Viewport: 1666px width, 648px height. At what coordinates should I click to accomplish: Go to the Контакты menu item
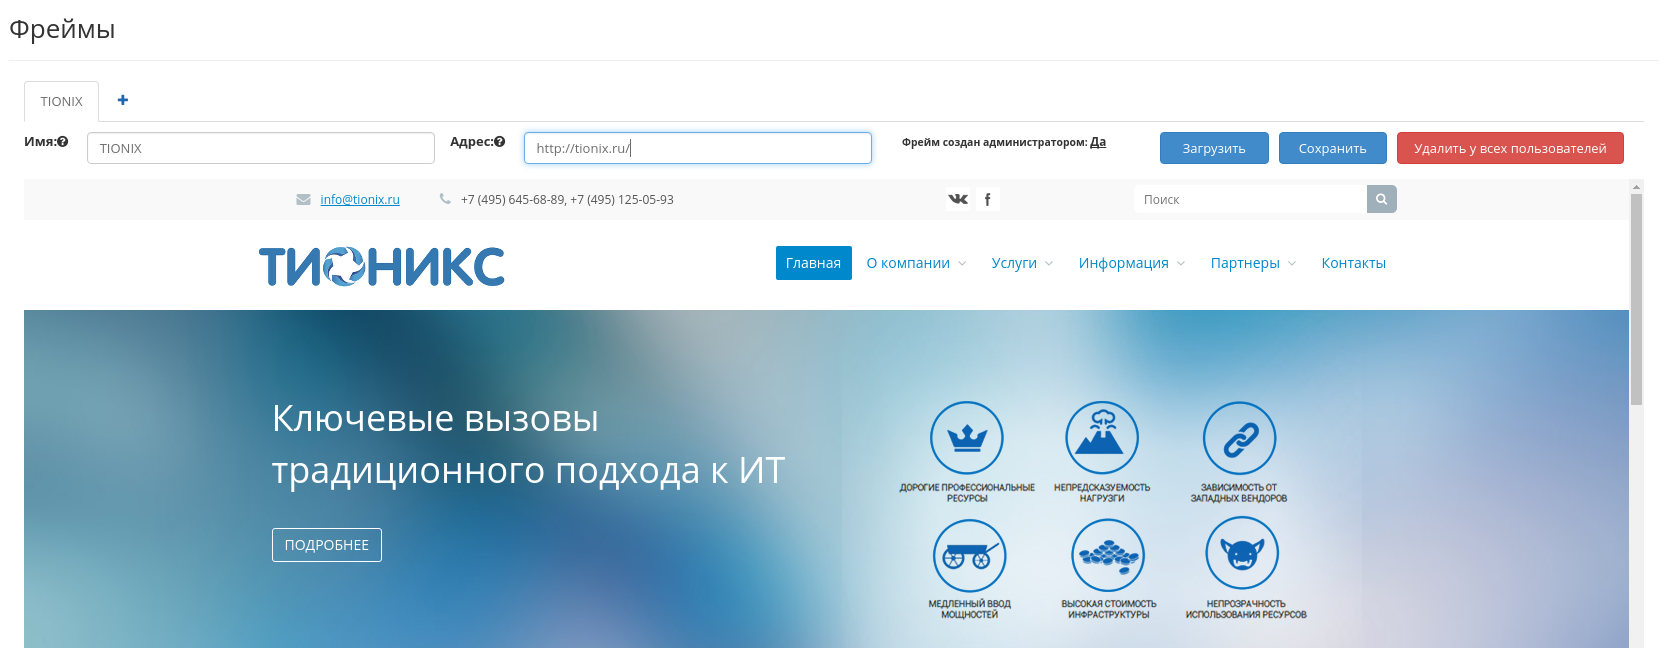pos(1353,263)
